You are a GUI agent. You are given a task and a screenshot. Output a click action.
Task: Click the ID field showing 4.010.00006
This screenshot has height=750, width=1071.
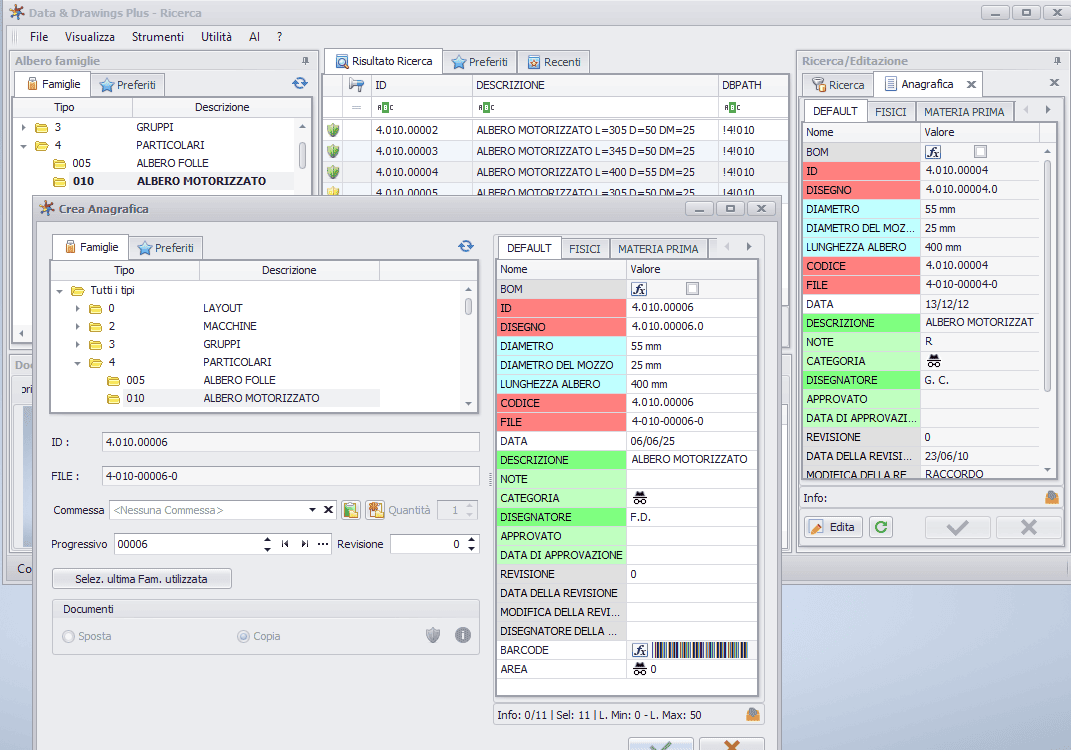coord(291,442)
